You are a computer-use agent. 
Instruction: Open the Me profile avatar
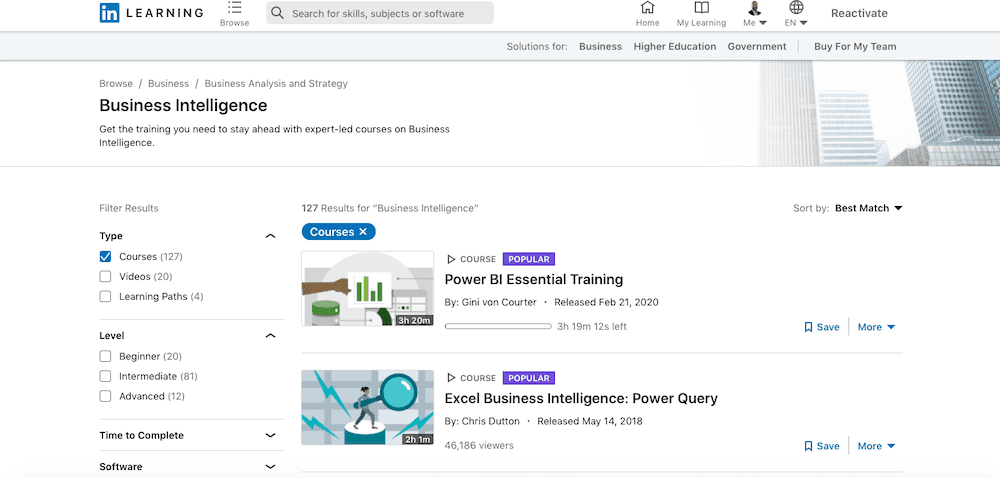click(755, 8)
